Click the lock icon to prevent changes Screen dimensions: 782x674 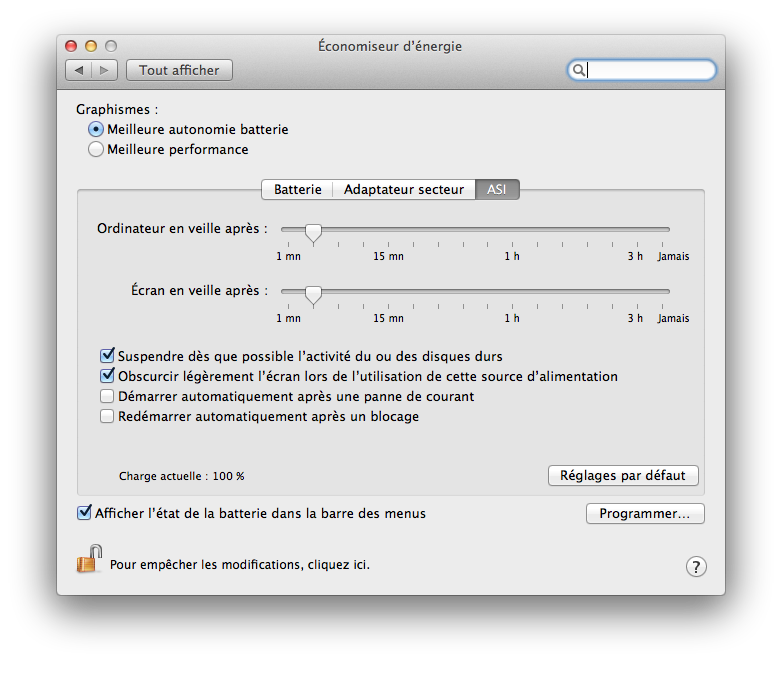tap(89, 559)
